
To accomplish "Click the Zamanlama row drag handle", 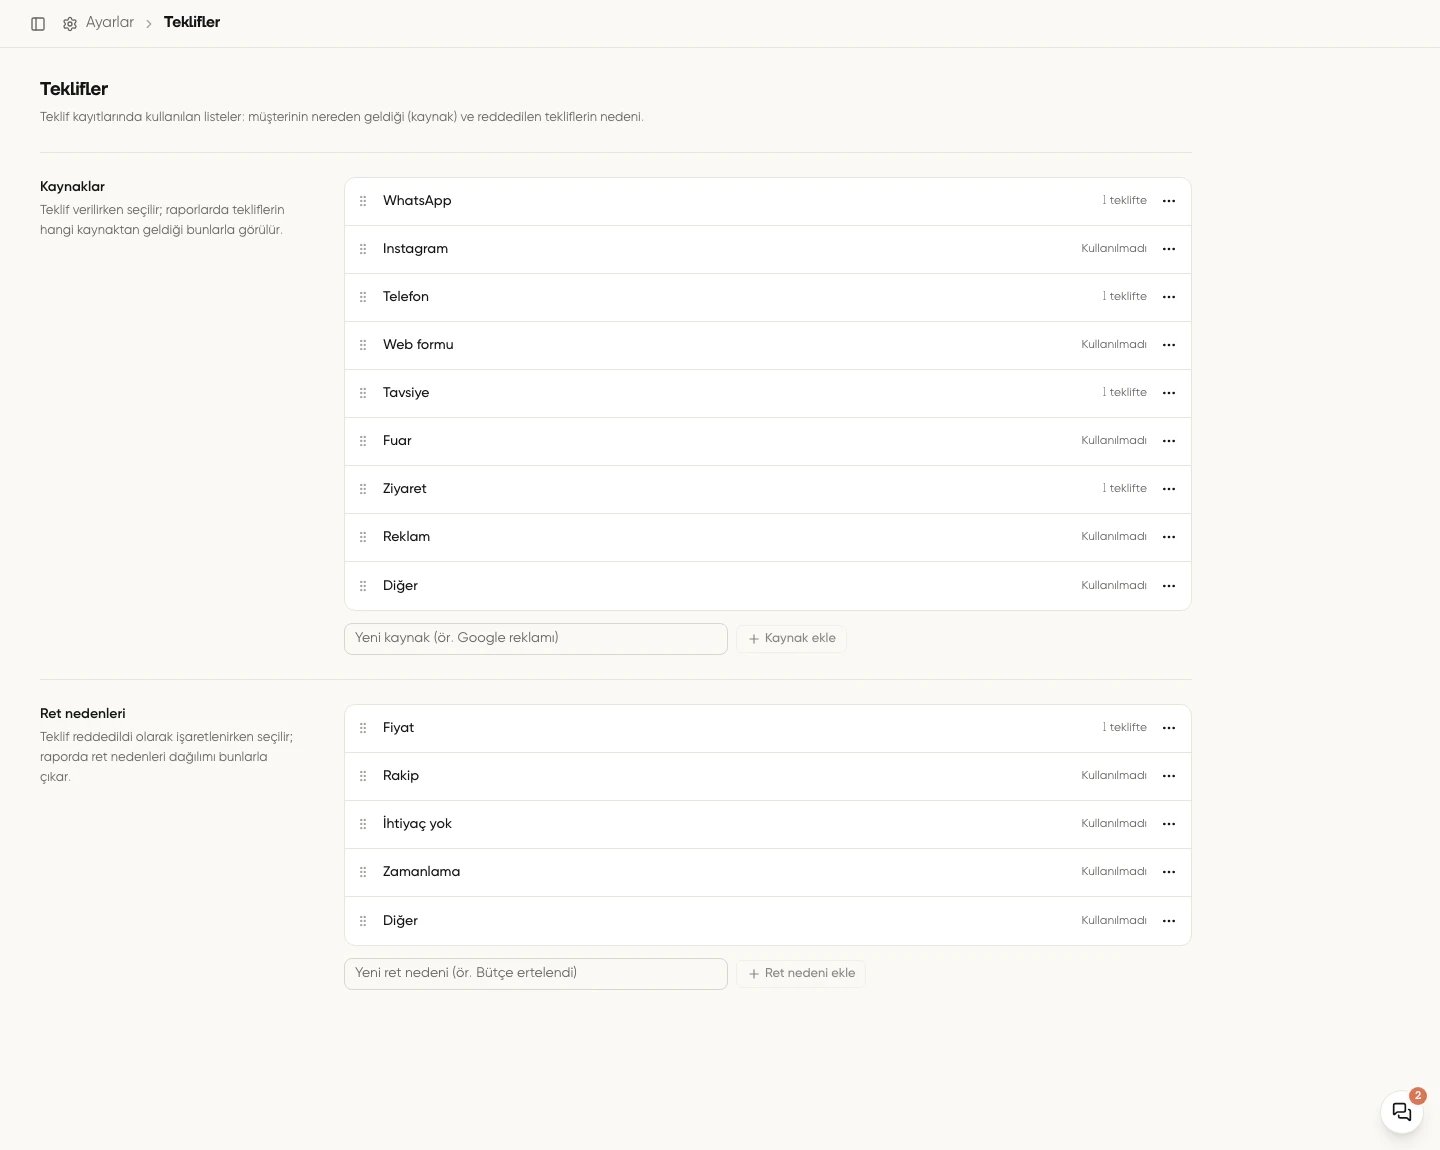I will pos(363,872).
